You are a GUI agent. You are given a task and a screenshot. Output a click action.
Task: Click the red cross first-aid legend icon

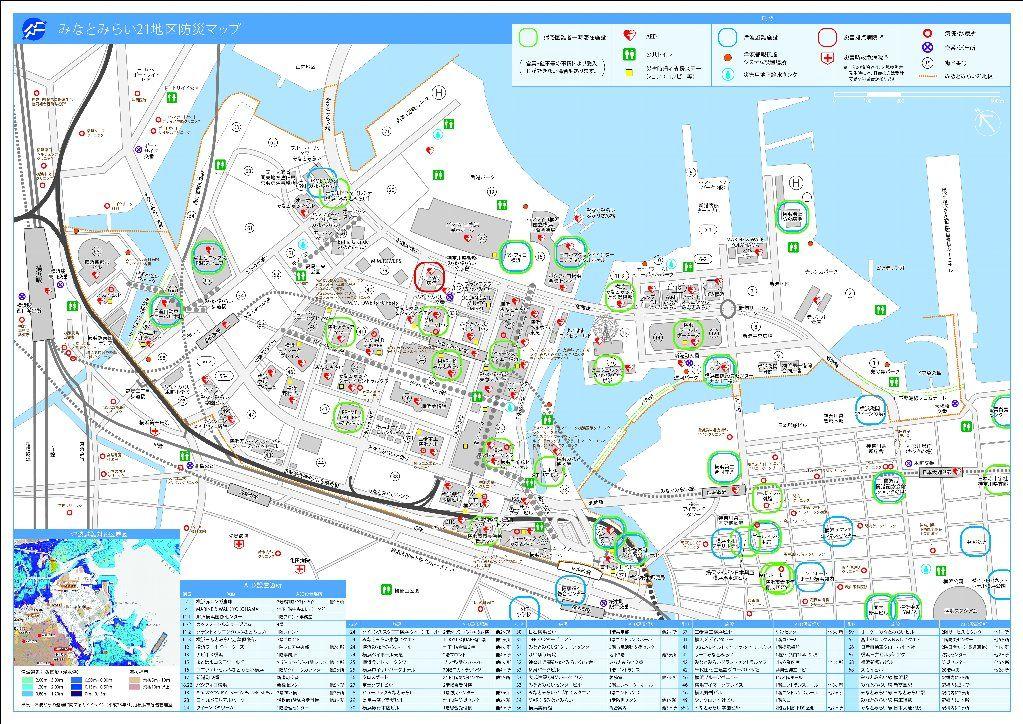826,60
